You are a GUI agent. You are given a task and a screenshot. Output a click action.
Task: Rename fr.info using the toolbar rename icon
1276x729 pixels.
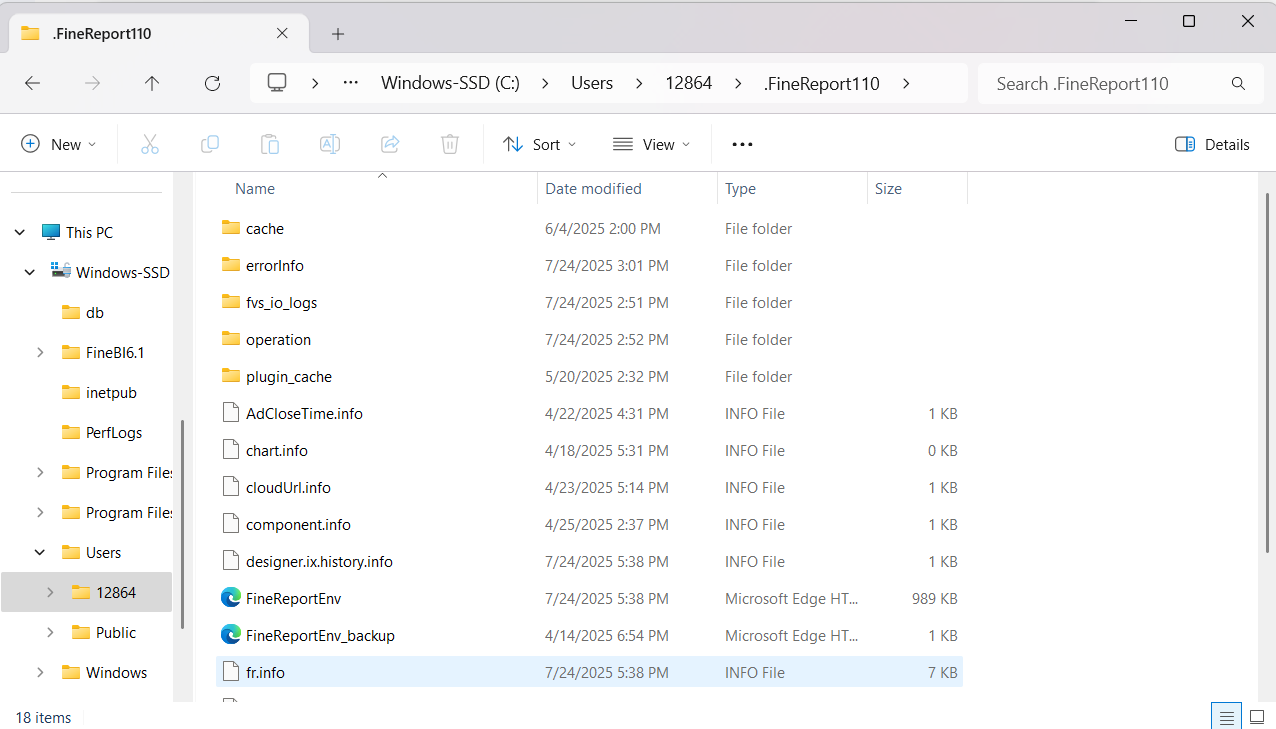pyautogui.click(x=330, y=144)
